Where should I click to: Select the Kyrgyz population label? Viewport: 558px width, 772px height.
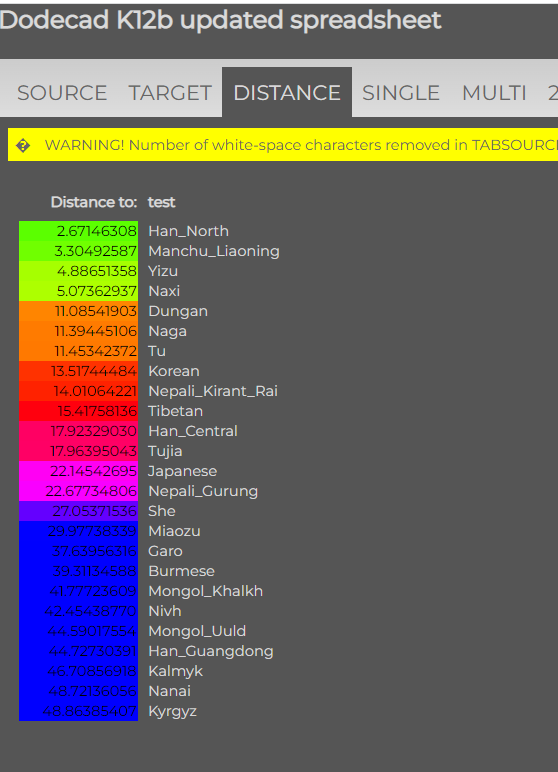pyautogui.click(x=172, y=711)
